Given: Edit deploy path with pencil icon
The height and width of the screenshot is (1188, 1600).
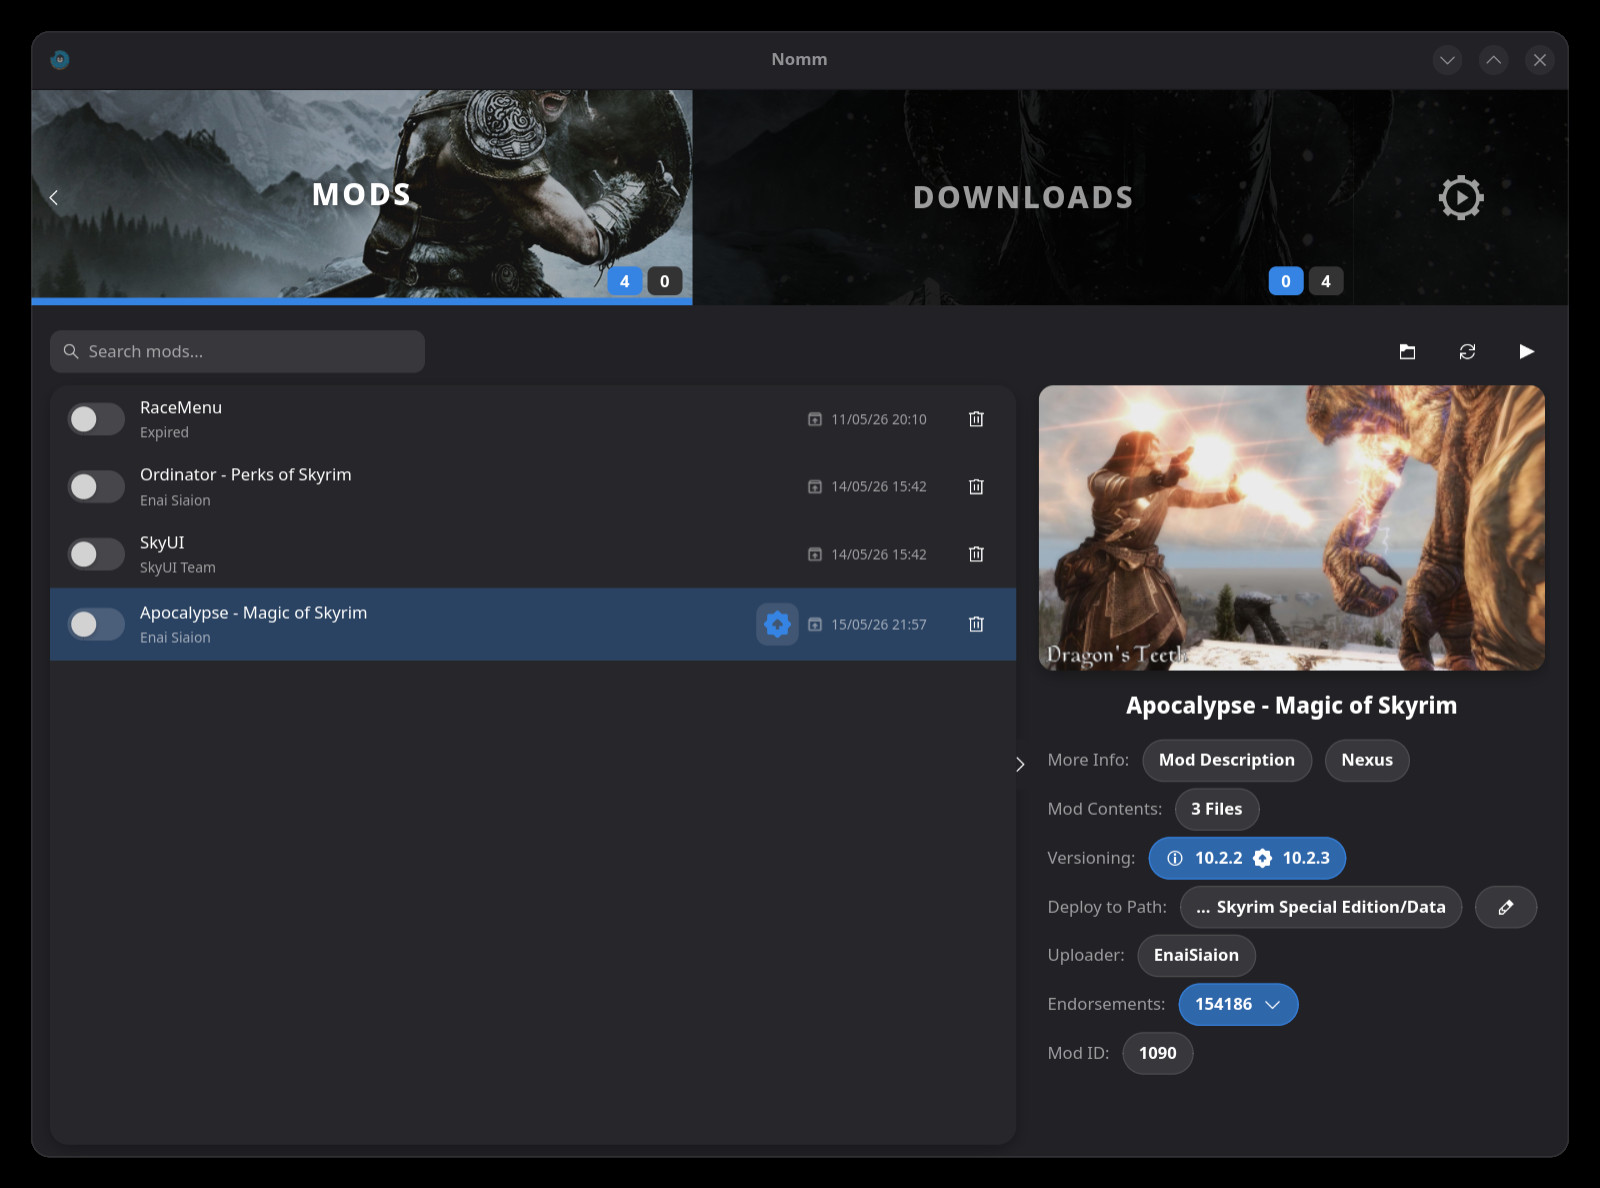Looking at the screenshot, I should click(x=1505, y=907).
